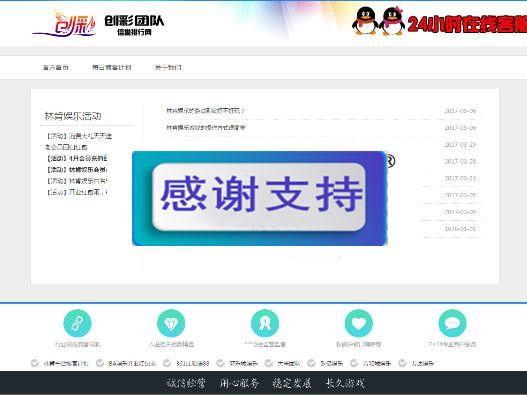Close the 感谢支持 popup with the X icon

point(391,161)
